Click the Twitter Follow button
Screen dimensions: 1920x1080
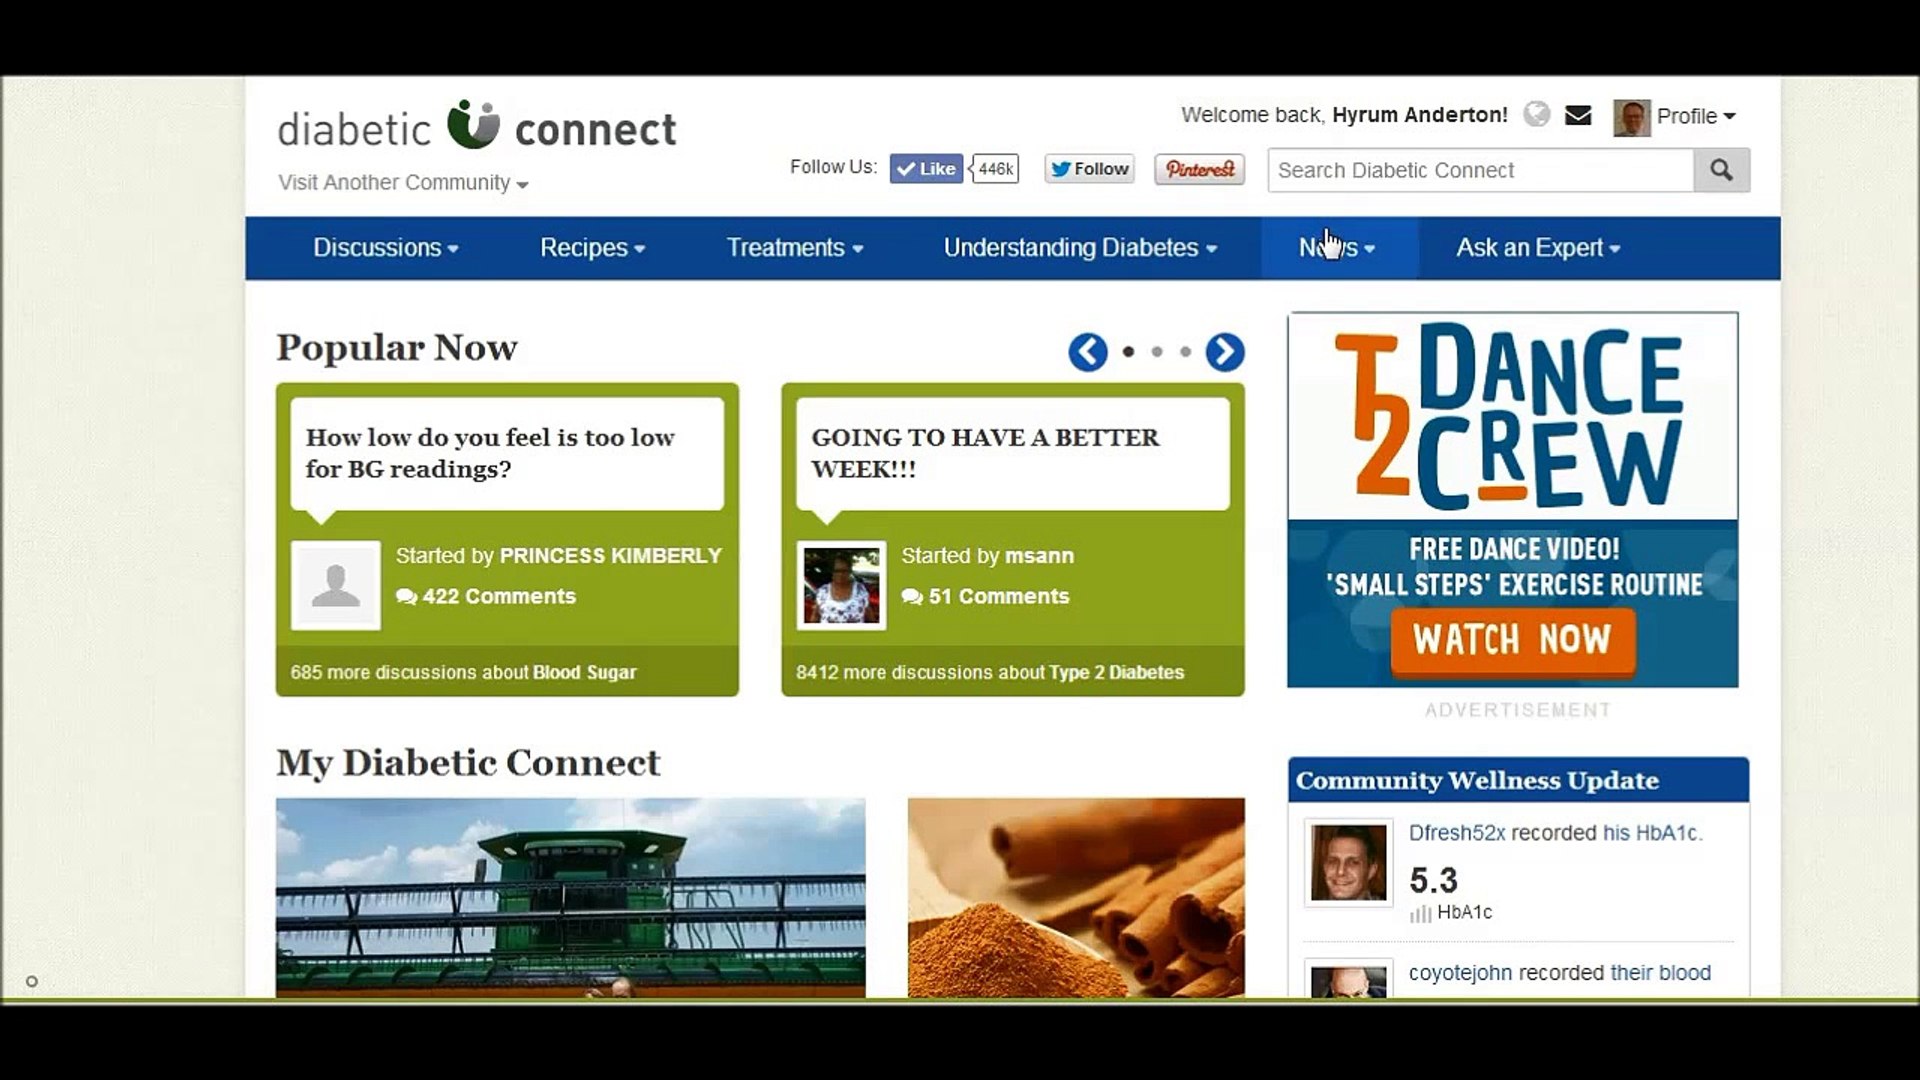[x=1089, y=169]
